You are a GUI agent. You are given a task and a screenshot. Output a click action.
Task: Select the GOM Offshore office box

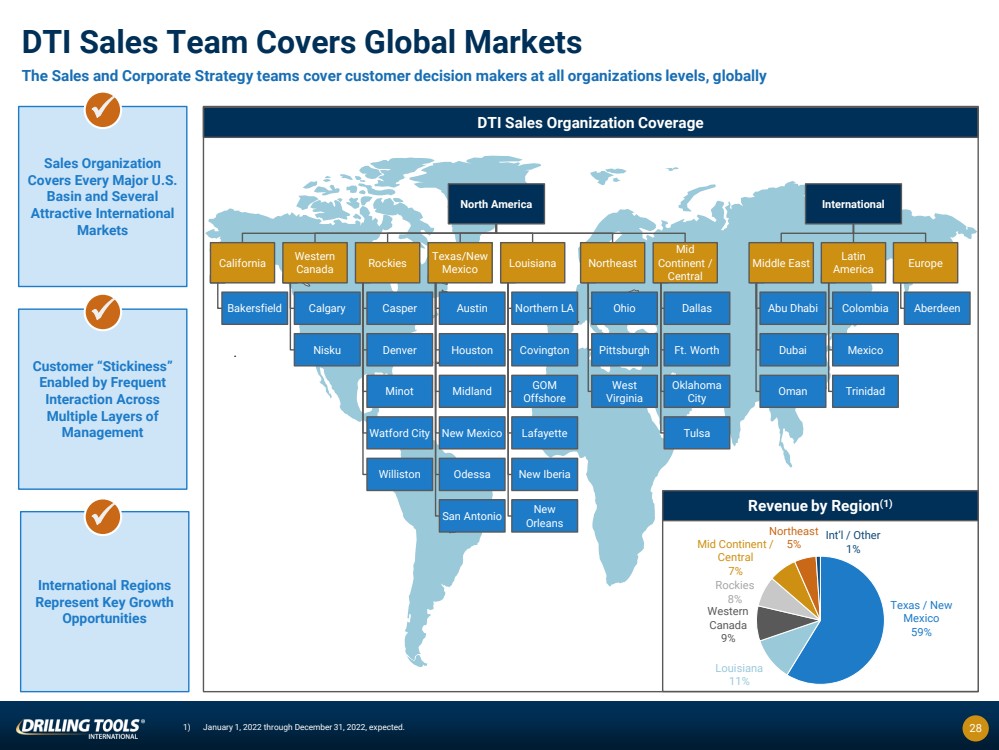click(545, 391)
